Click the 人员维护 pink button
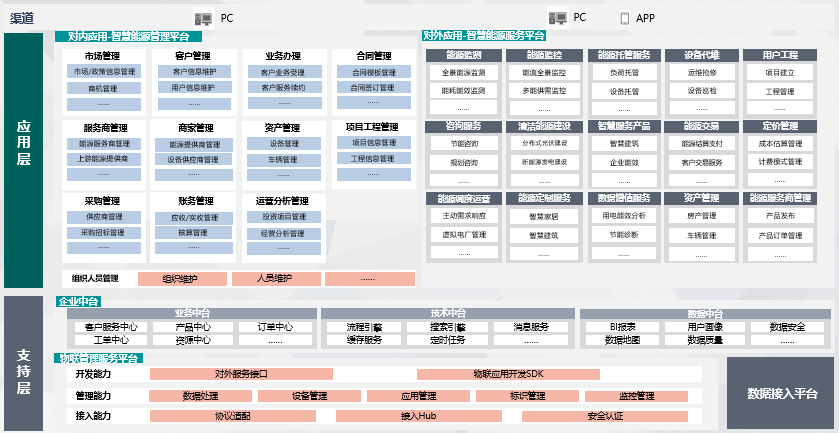The image size is (839, 433). tap(276, 279)
